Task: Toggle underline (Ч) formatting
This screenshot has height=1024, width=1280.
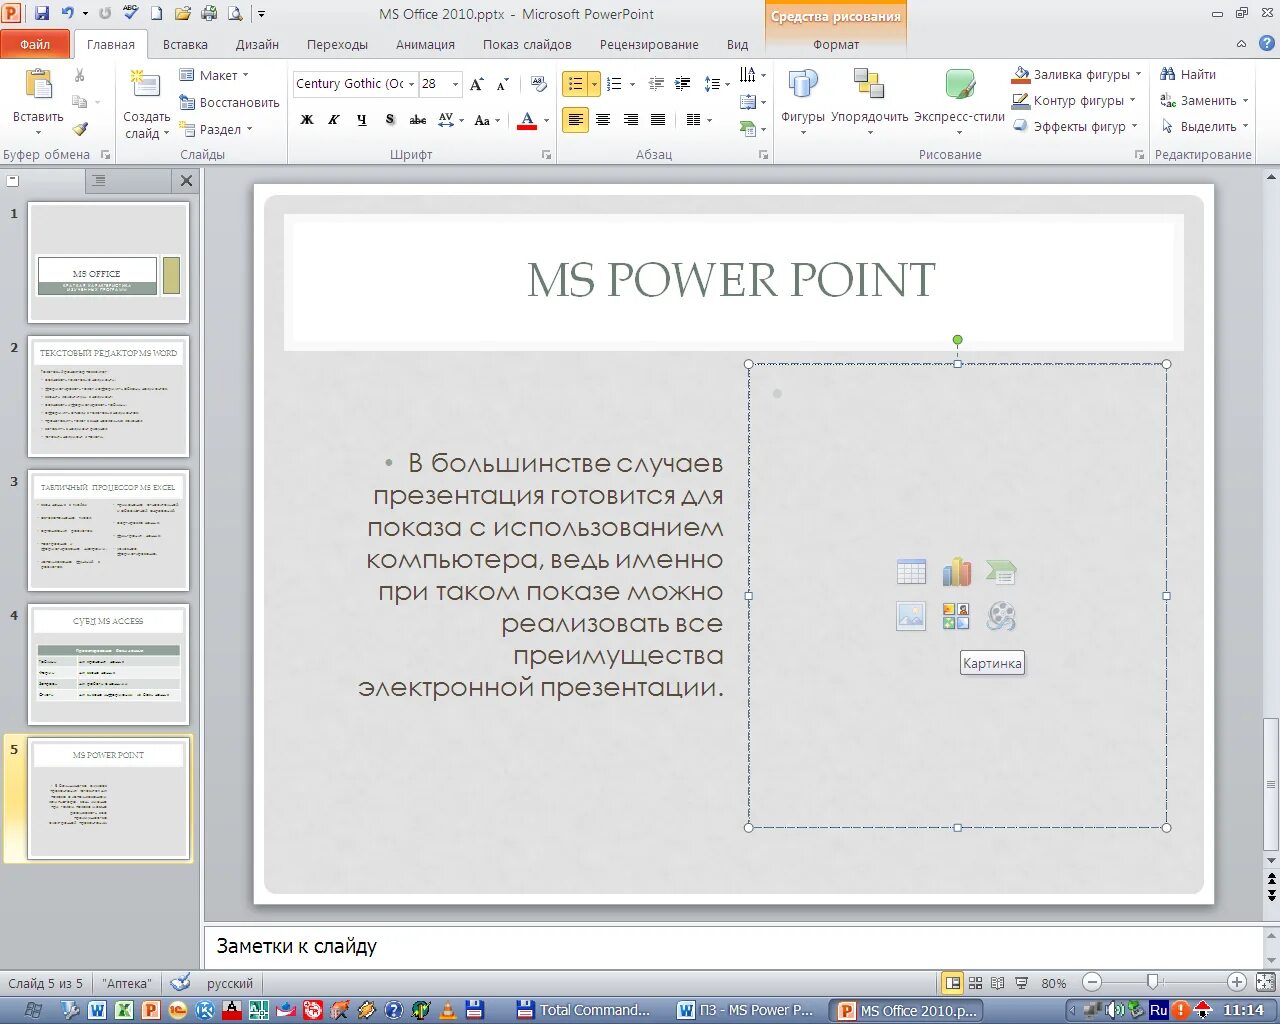Action: [x=362, y=120]
